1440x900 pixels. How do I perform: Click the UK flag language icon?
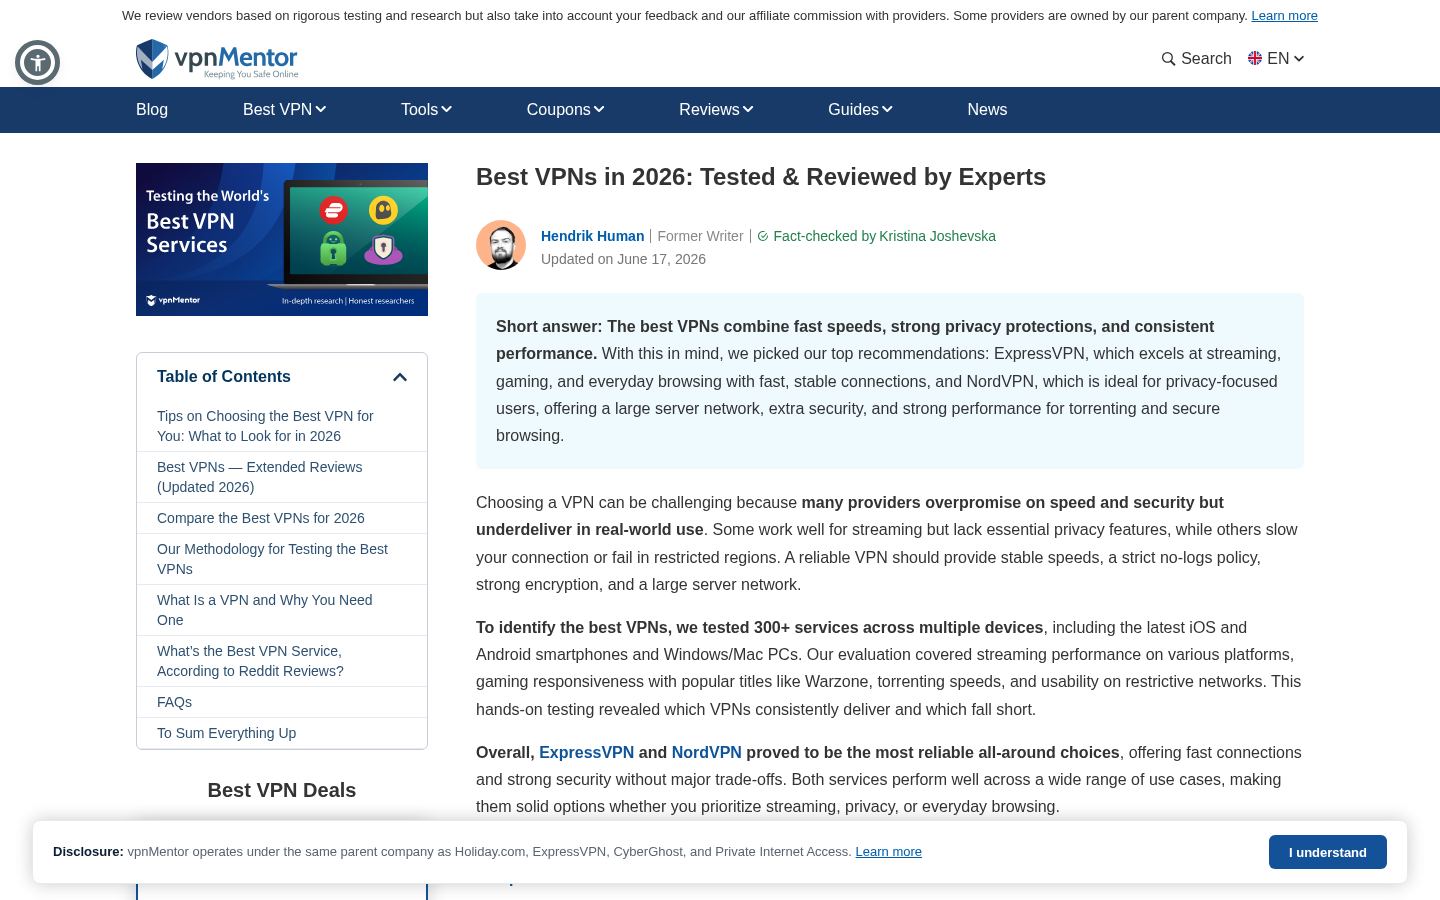pos(1255,58)
